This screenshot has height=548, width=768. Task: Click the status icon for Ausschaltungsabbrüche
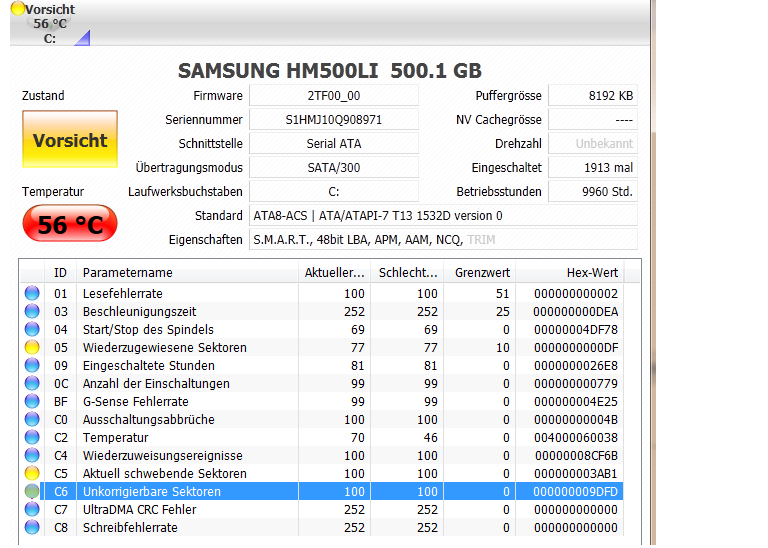pos(32,419)
